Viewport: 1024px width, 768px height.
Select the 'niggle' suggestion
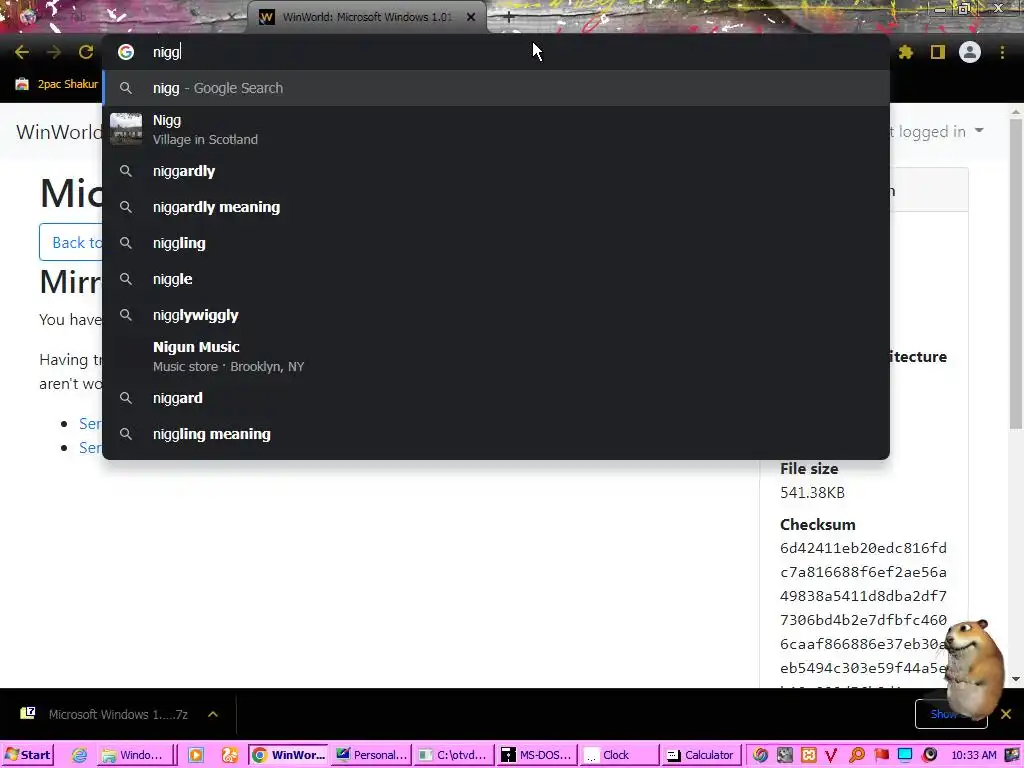496,279
